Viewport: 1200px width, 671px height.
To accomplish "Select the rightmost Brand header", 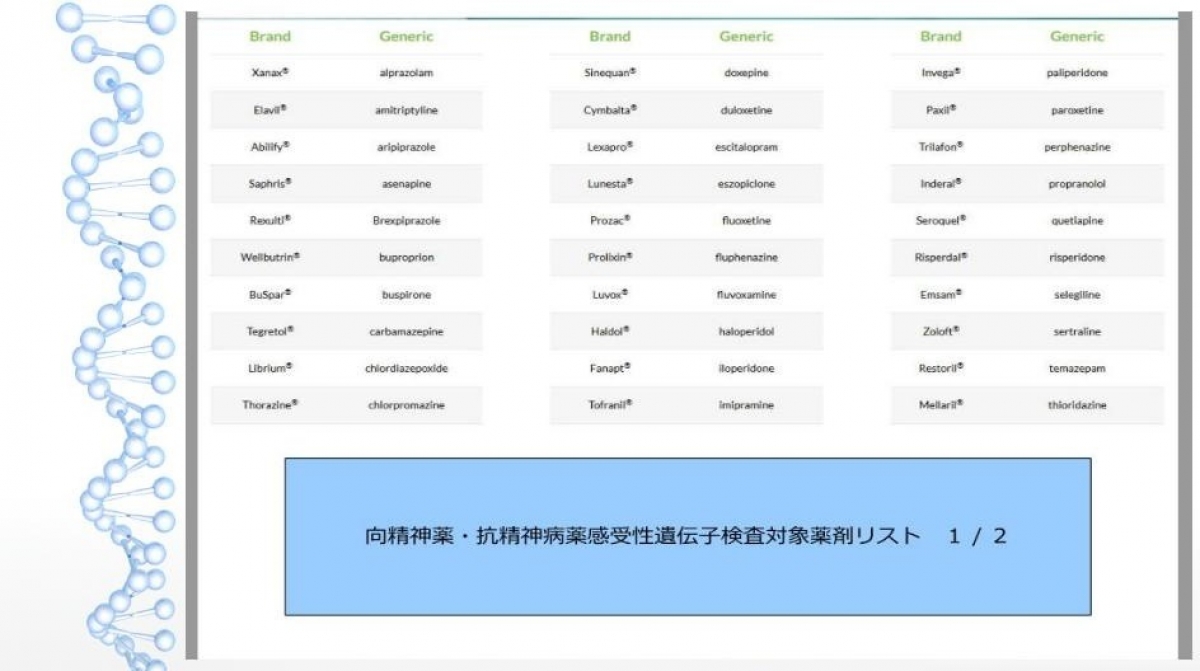I will [940, 36].
